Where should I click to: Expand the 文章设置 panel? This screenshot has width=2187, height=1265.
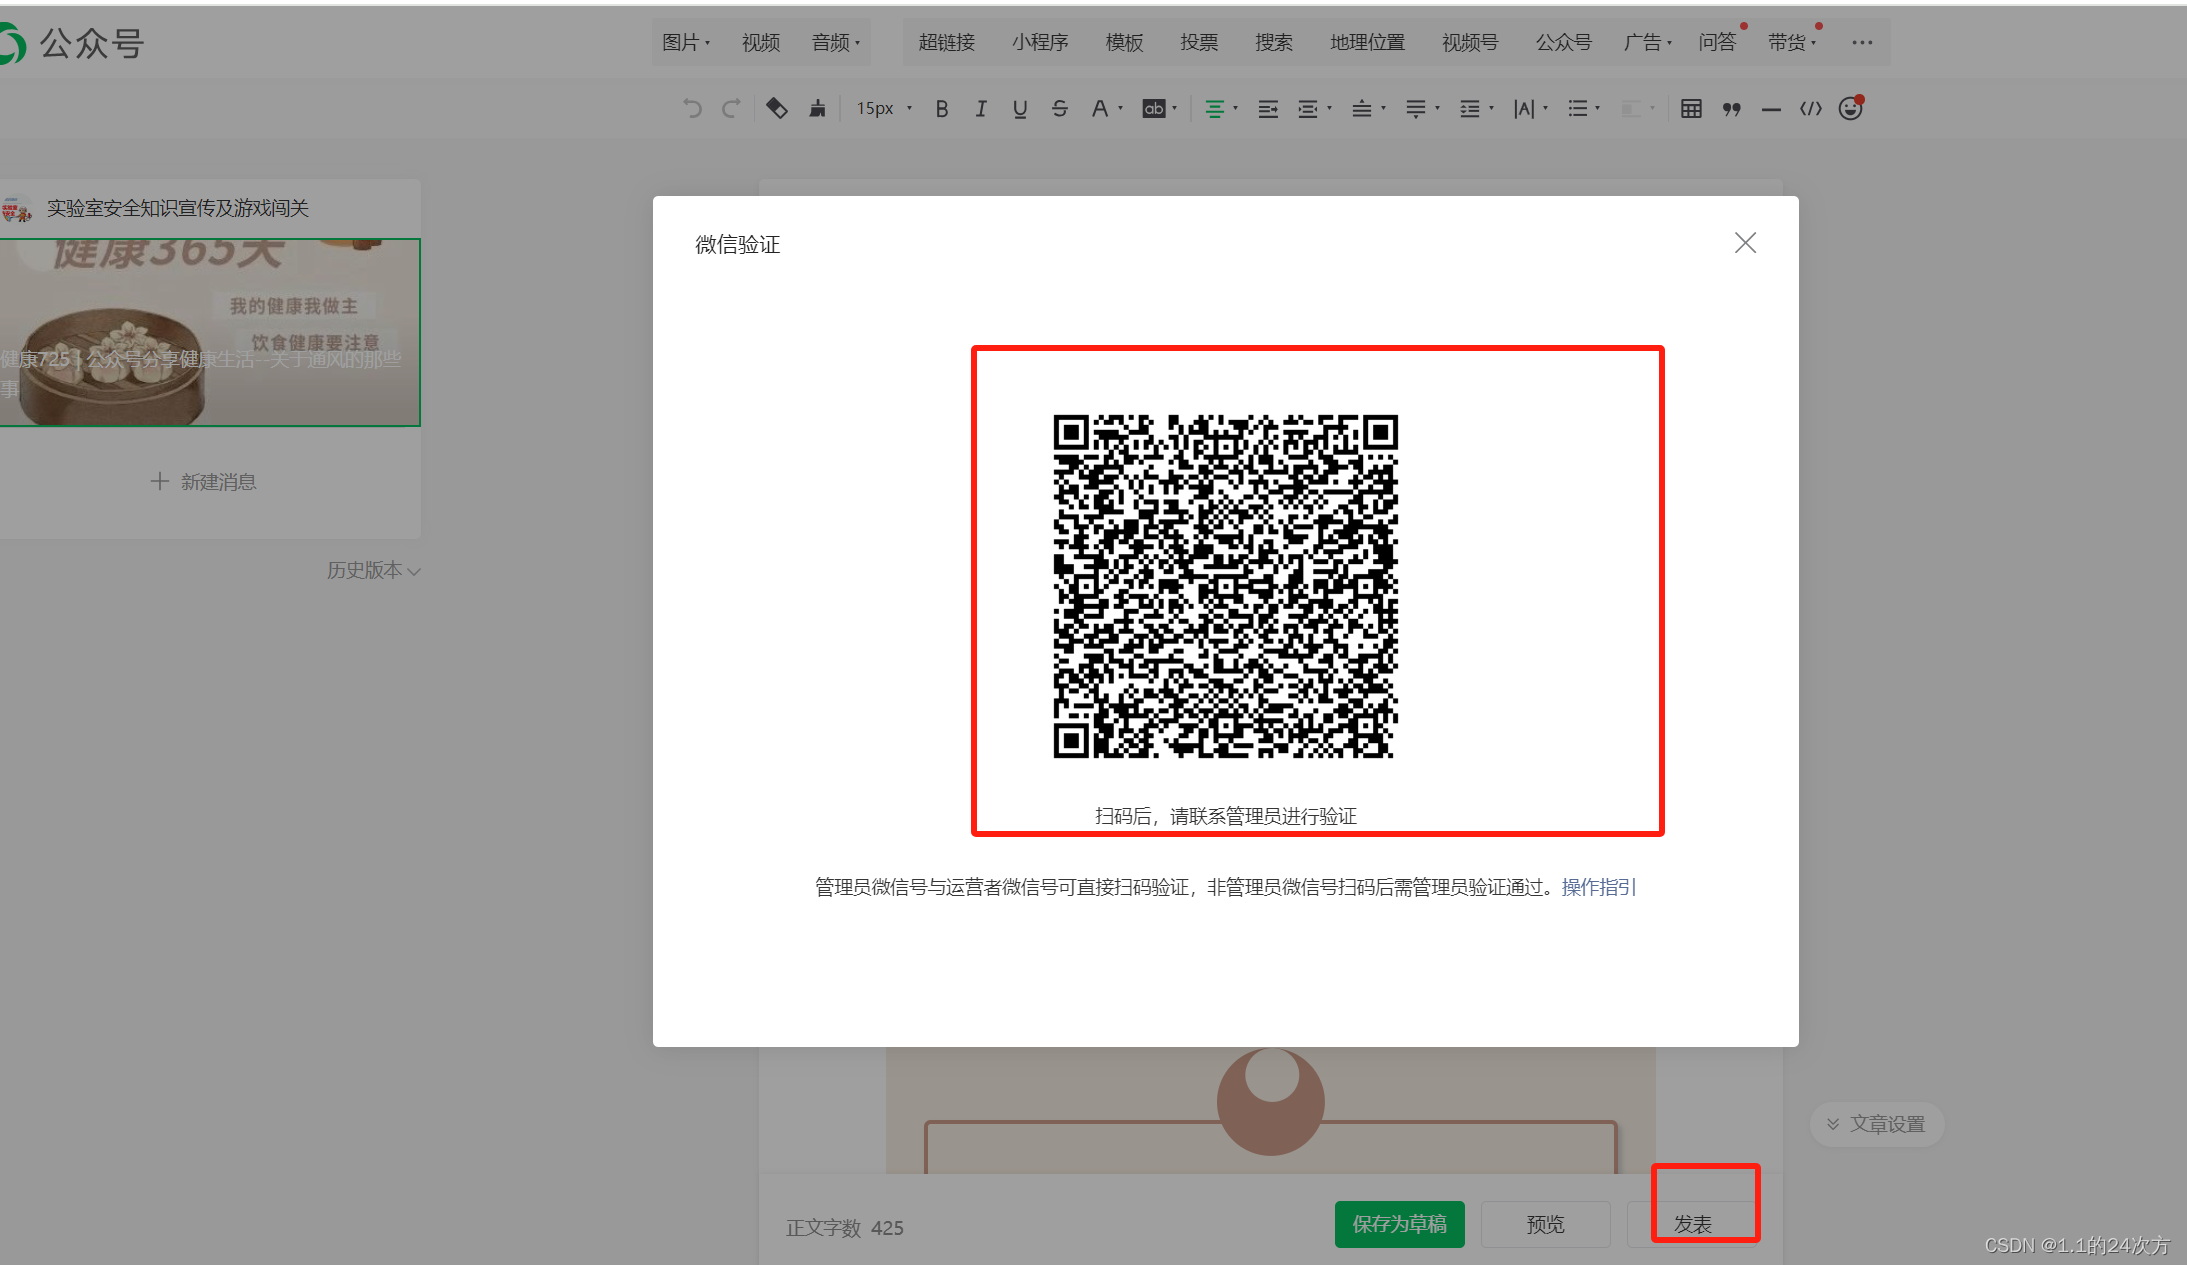pos(1876,1124)
